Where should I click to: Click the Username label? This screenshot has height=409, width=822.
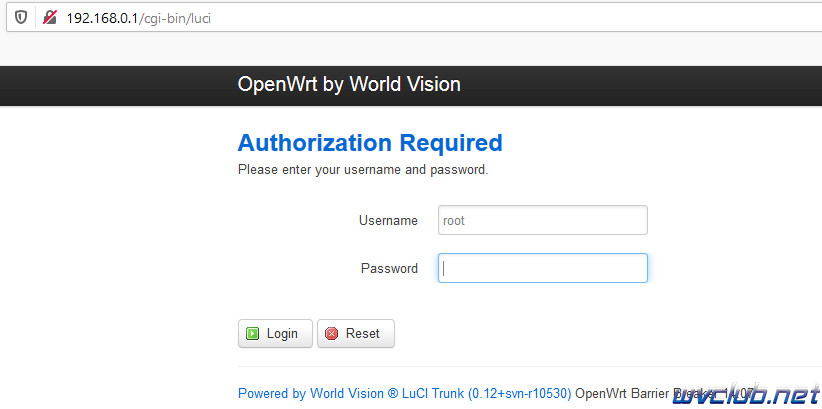pyautogui.click(x=388, y=221)
